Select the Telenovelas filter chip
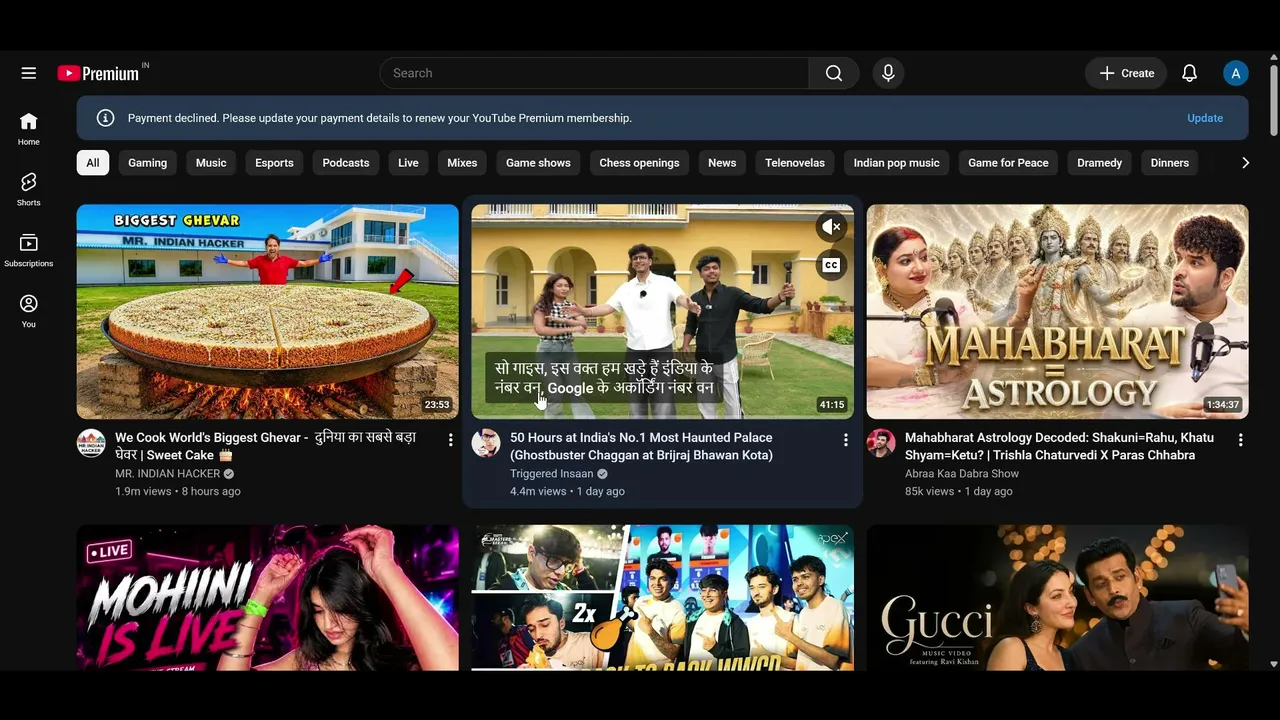 [x=795, y=163]
